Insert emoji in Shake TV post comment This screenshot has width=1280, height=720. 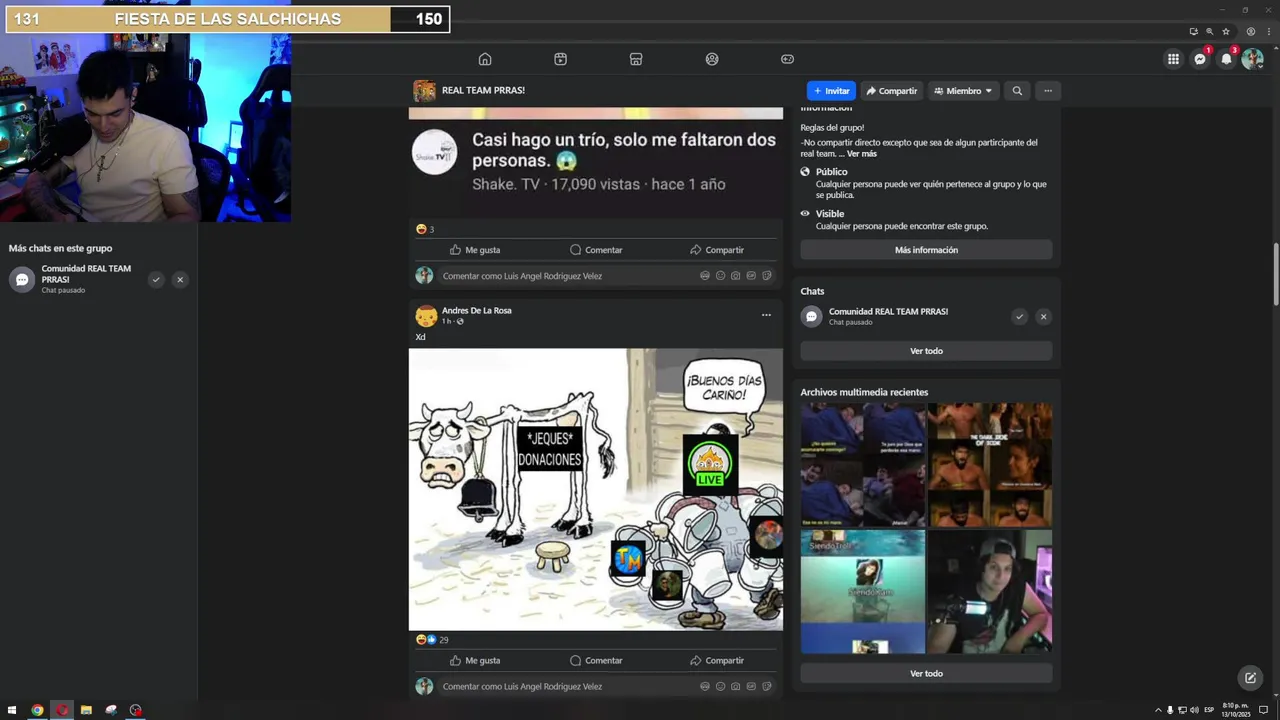click(x=720, y=276)
